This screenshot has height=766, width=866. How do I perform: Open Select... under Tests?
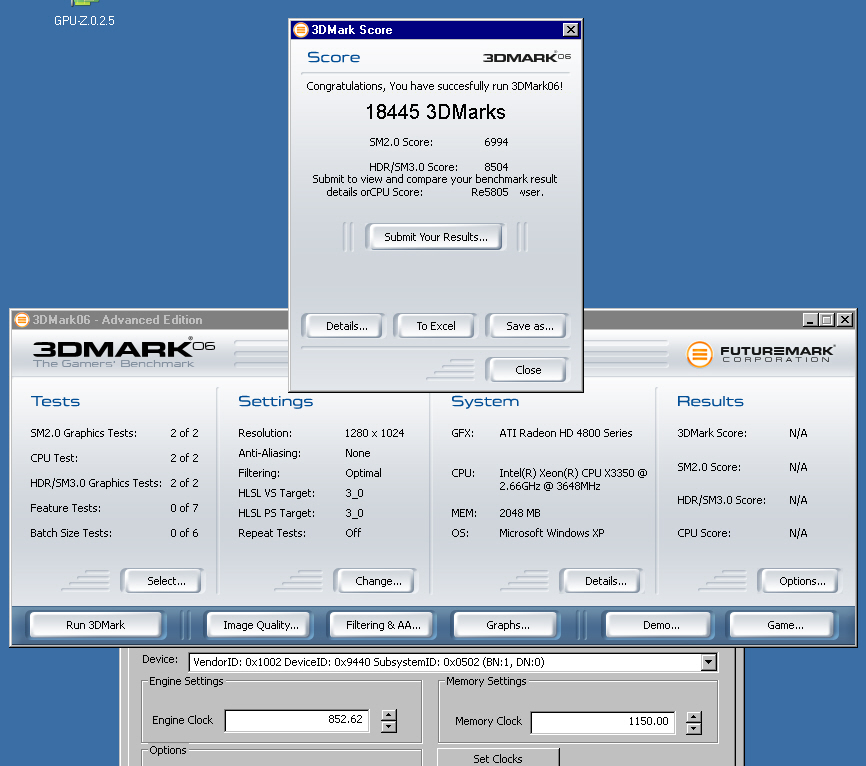pyautogui.click(x=163, y=581)
